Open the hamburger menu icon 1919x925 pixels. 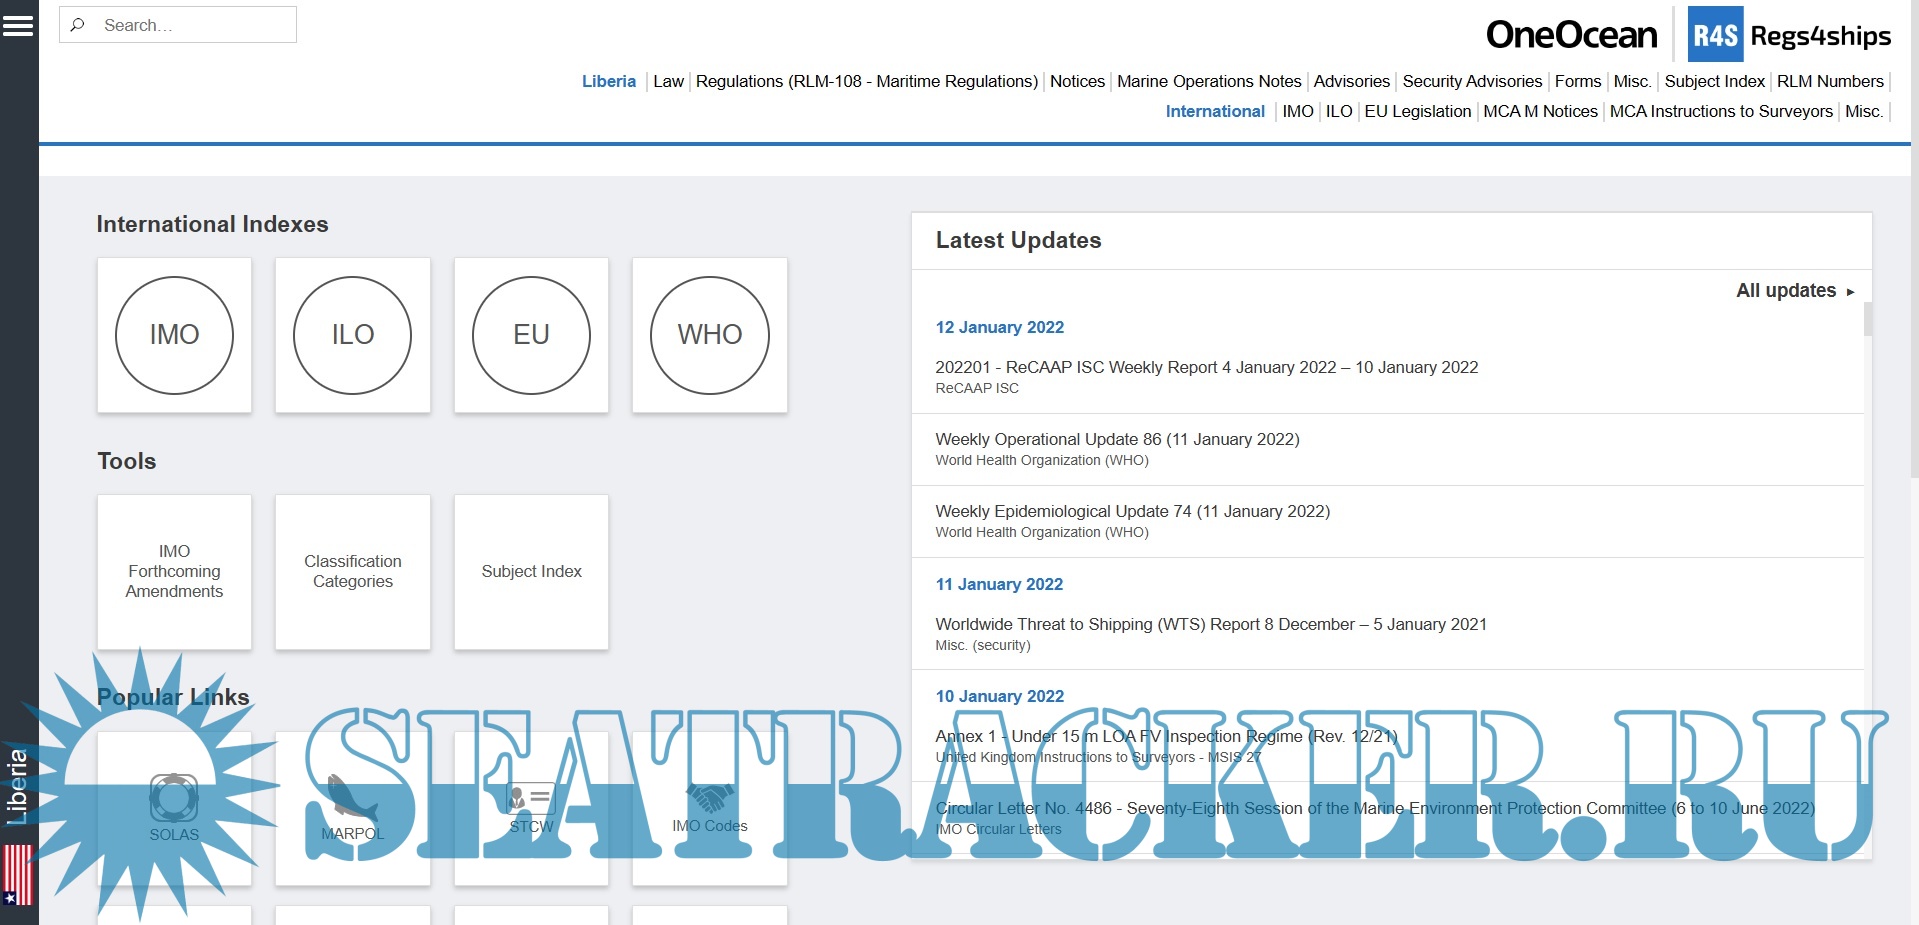[x=18, y=25]
